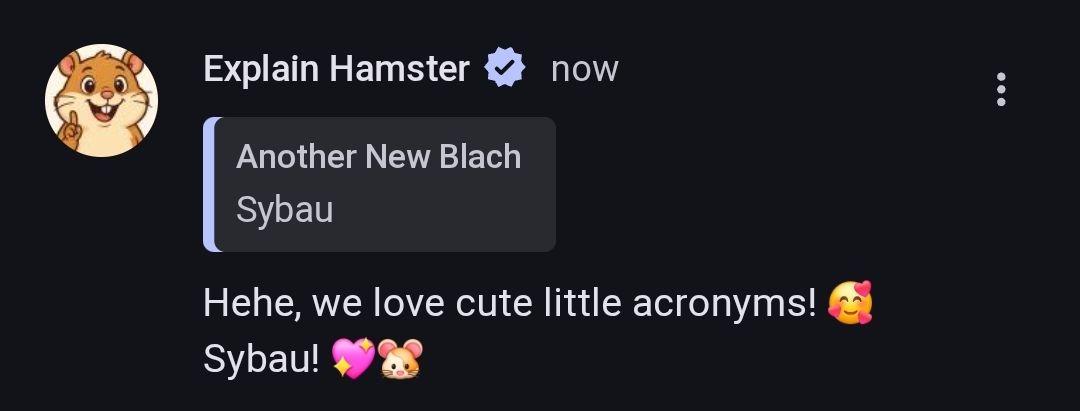Click the hamster face emoji in message
This screenshot has height=411, width=1080.
coord(400,359)
